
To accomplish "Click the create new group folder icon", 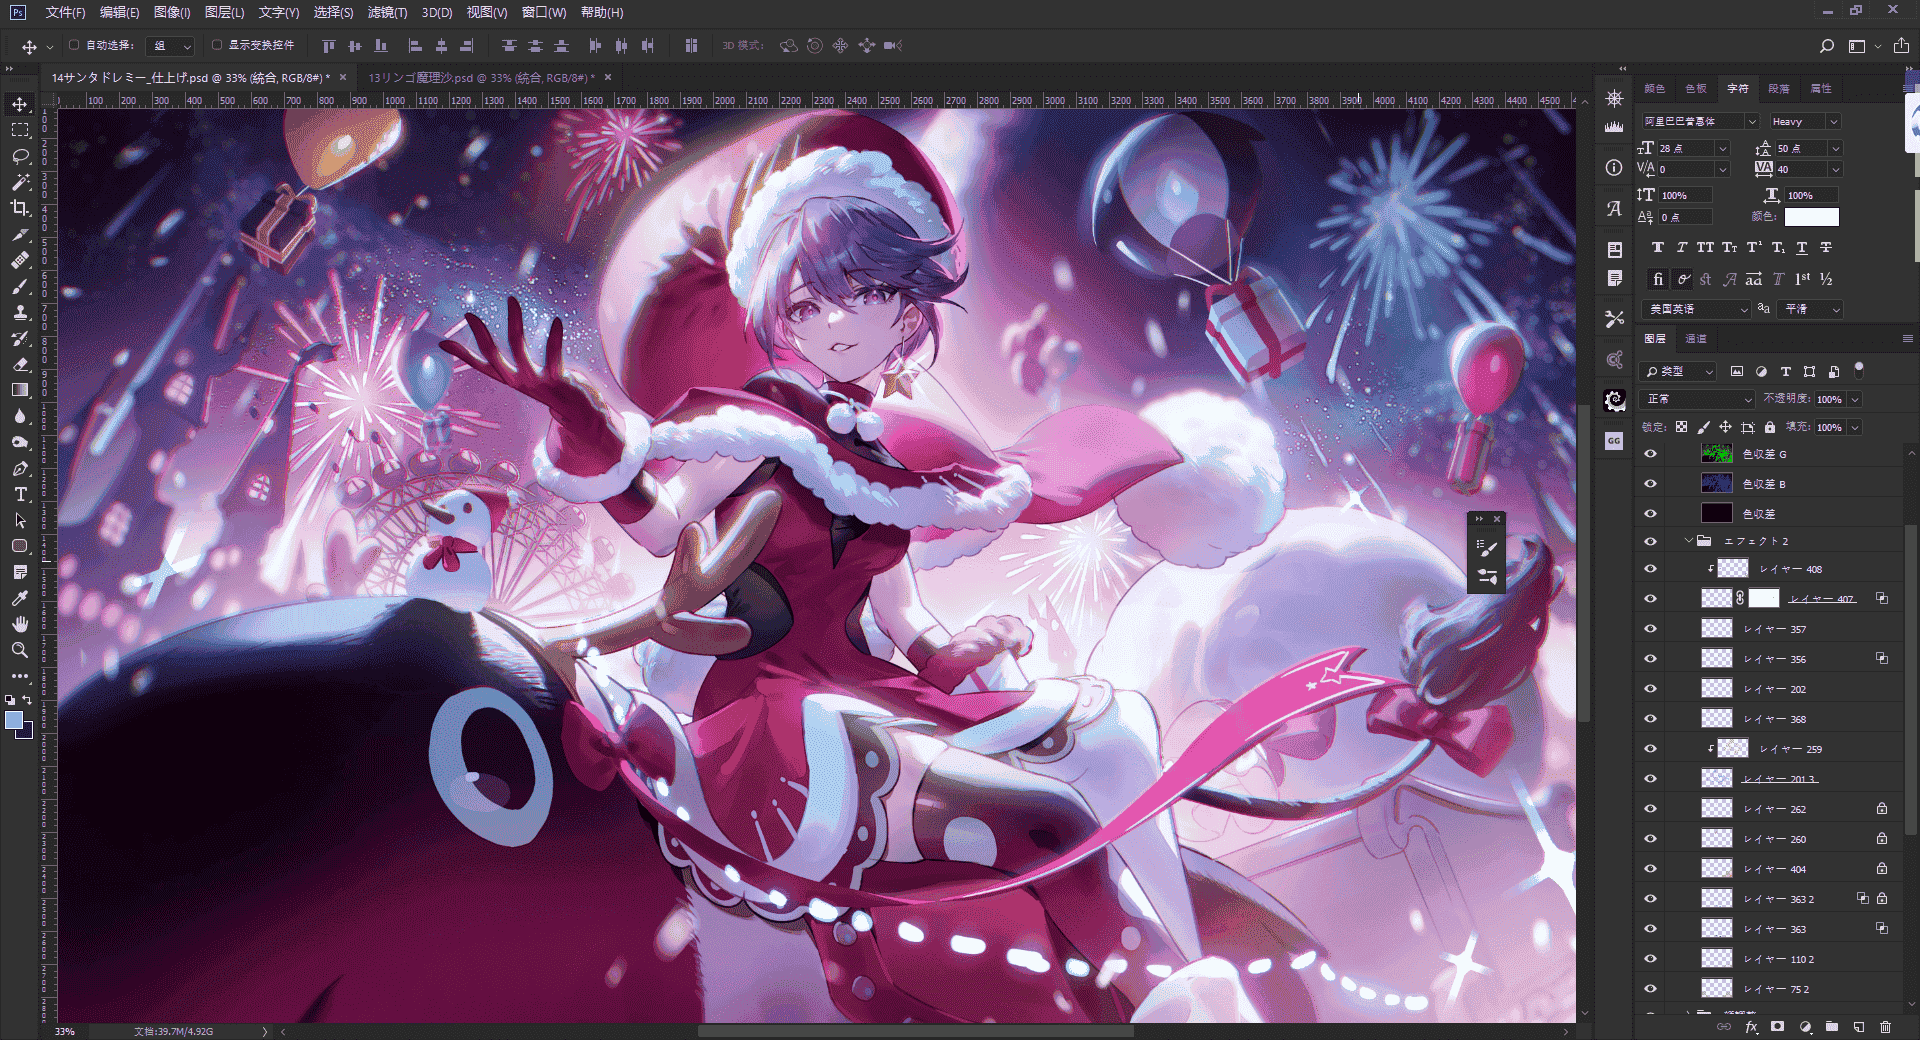I will click(x=1832, y=1027).
